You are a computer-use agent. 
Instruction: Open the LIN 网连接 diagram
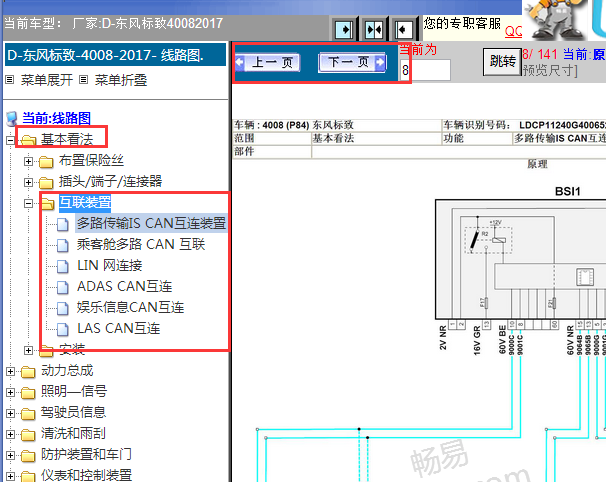point(110,265)
